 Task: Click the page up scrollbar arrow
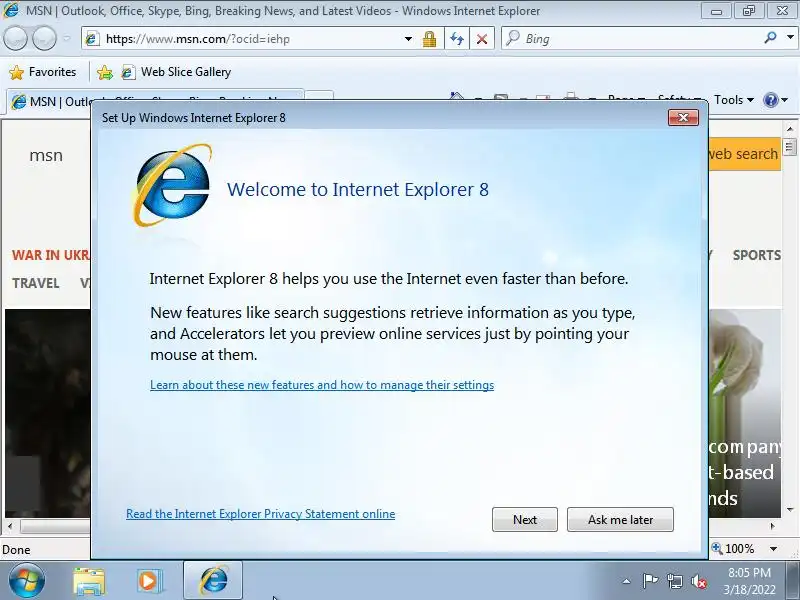click(790, 129)
